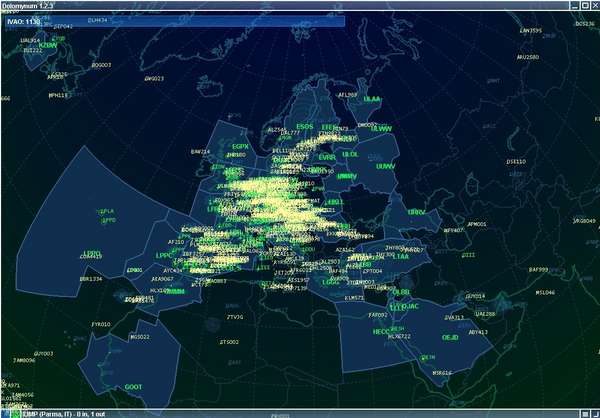Select aircraft ARU2580 on the map
The image size is (600, 418).
pos(528,57)
